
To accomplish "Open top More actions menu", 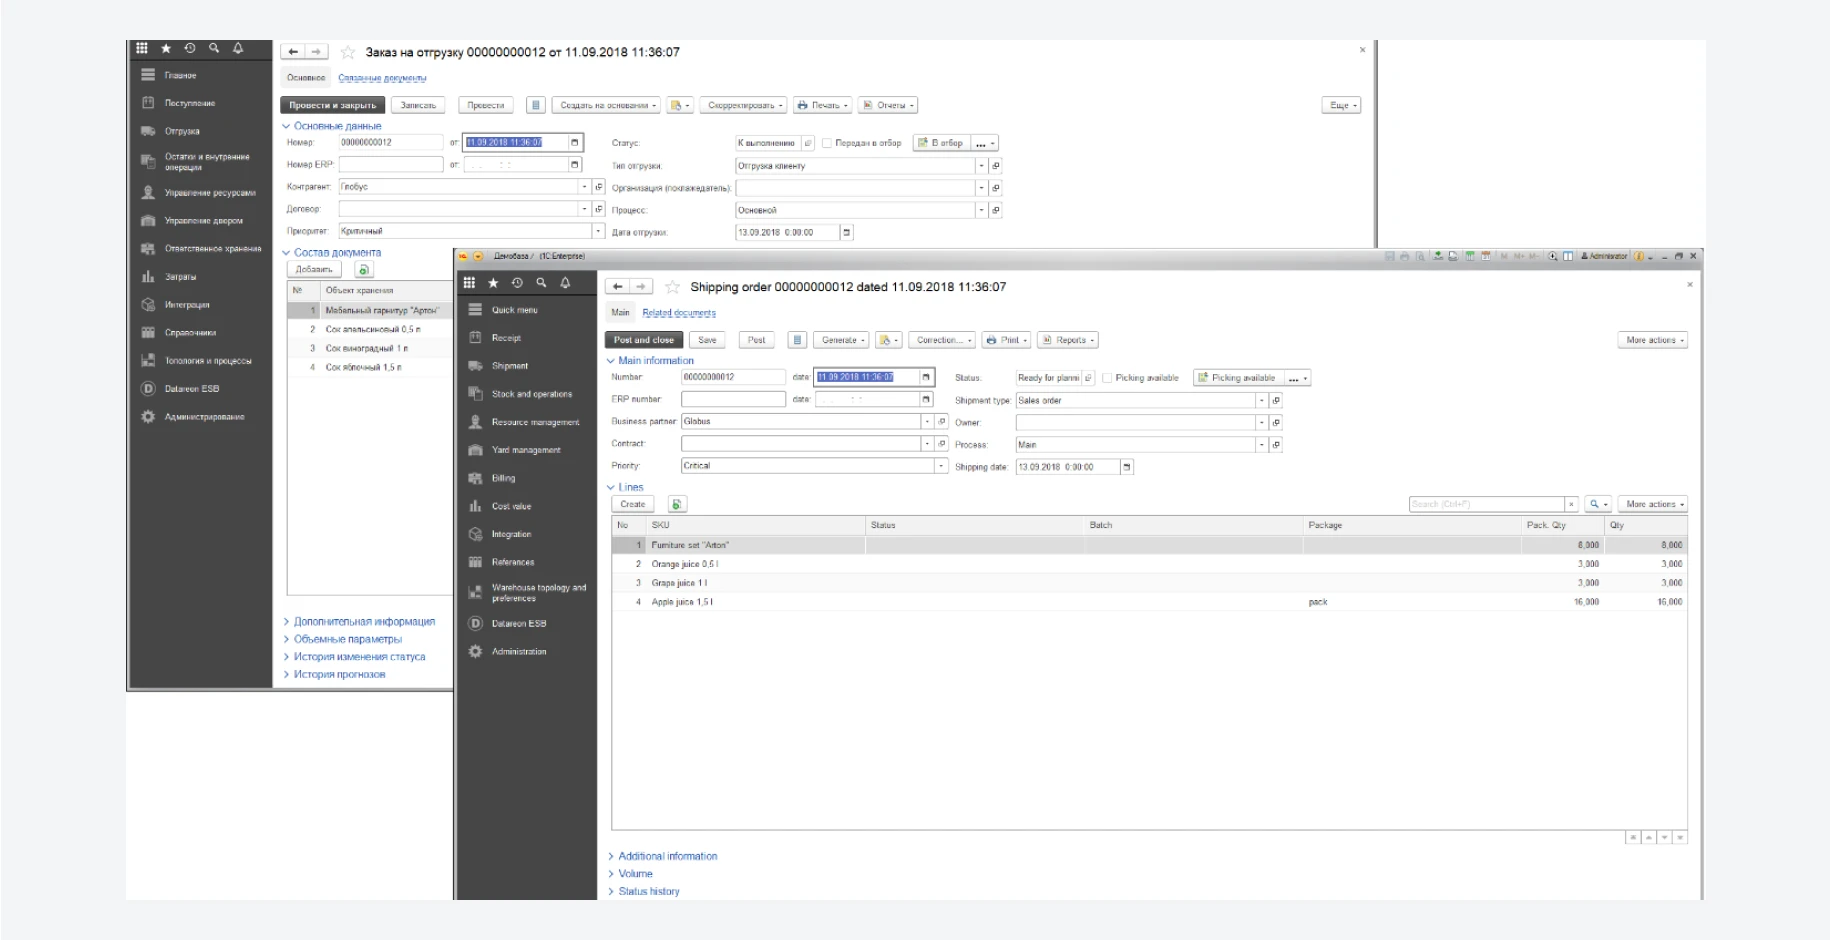I will click(1653, 340).
